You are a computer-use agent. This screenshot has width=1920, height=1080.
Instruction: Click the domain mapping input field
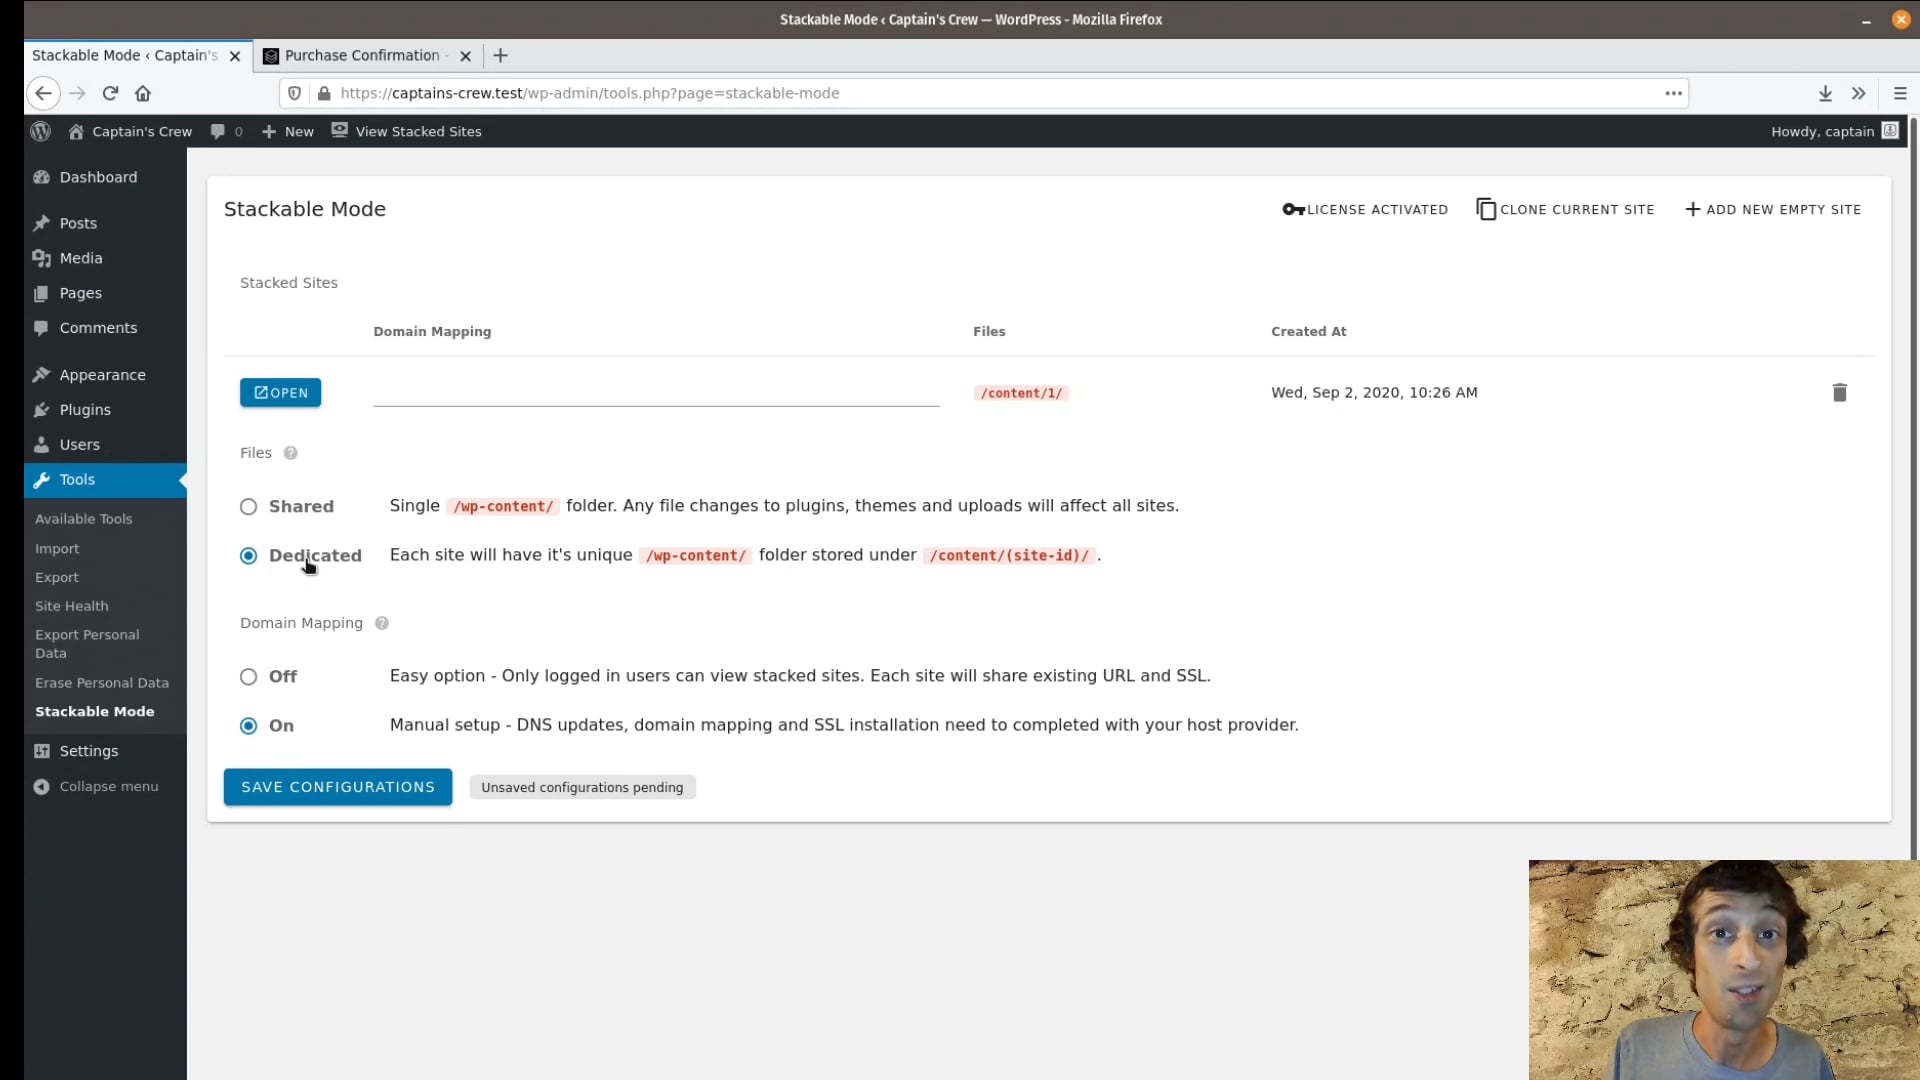tap(656, 392)
